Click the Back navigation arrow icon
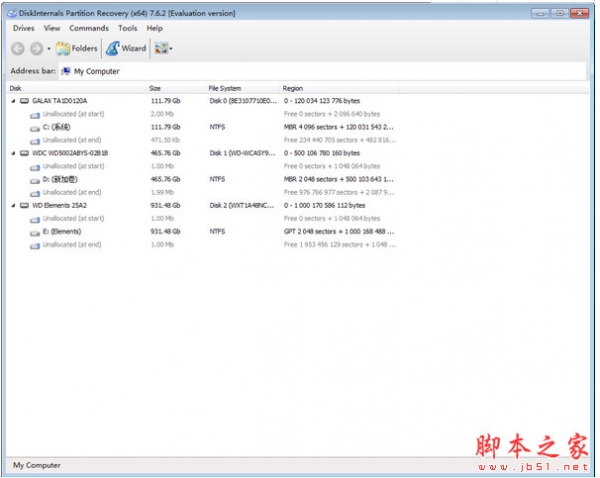Image resolution: width=600 pixels, height=478 pixels. pyautogui.click(x=18, y=49)
